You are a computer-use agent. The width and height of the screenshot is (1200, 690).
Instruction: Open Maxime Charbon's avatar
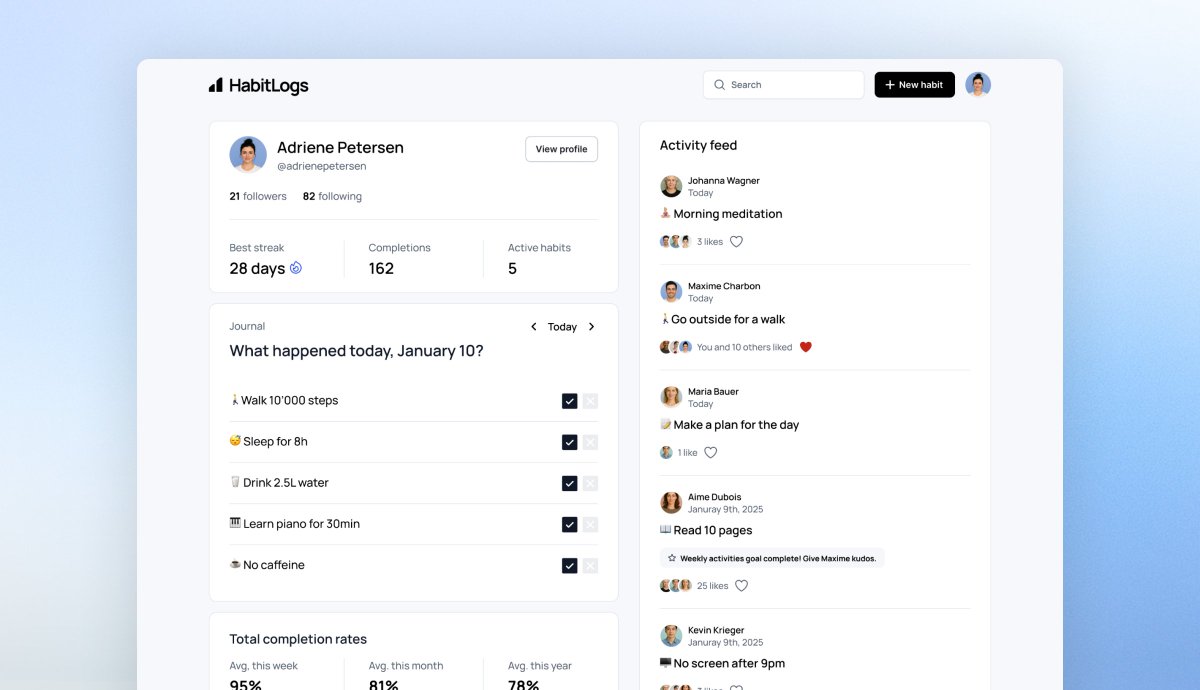click(x=671, y=292)
